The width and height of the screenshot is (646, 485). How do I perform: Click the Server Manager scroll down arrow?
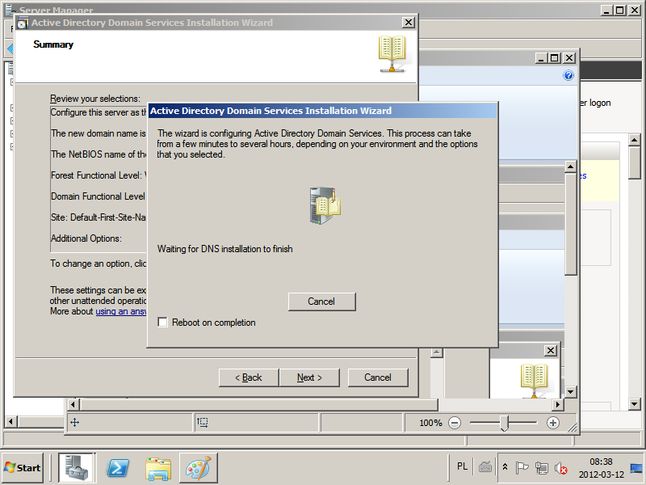click(x=634, y=404)
